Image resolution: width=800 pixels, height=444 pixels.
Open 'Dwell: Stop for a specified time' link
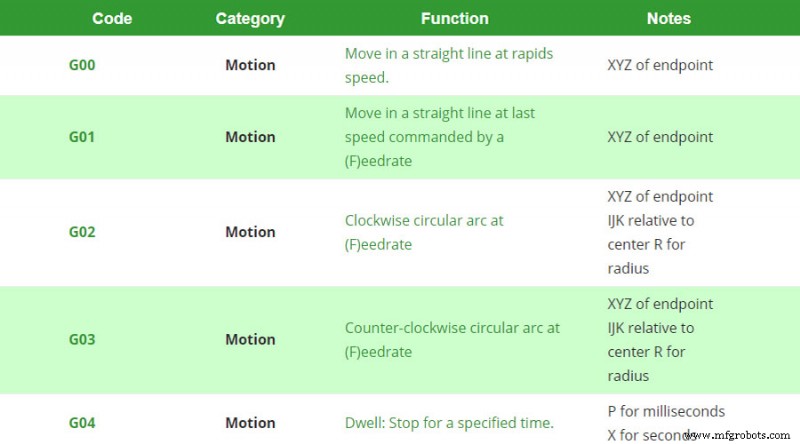click(449, 423)
